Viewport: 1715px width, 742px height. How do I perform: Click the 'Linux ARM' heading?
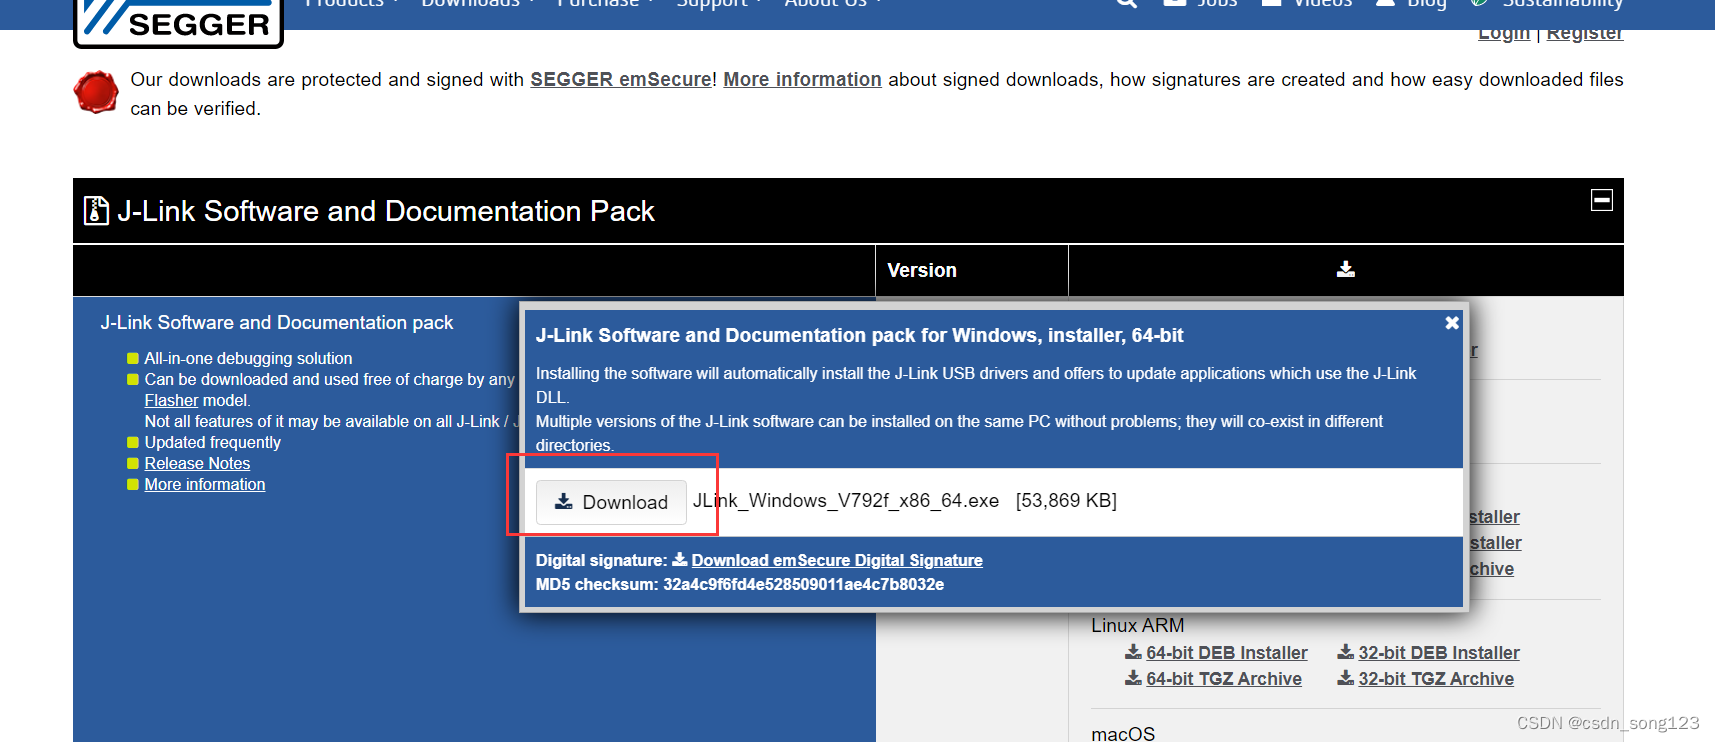click(1137, 626)
